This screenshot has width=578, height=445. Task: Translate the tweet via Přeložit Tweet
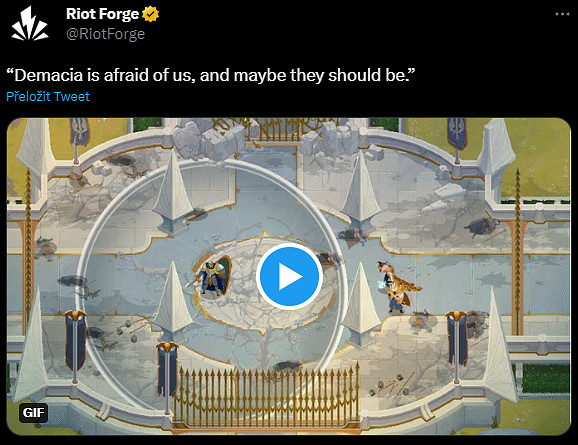[x=48, y=97]
